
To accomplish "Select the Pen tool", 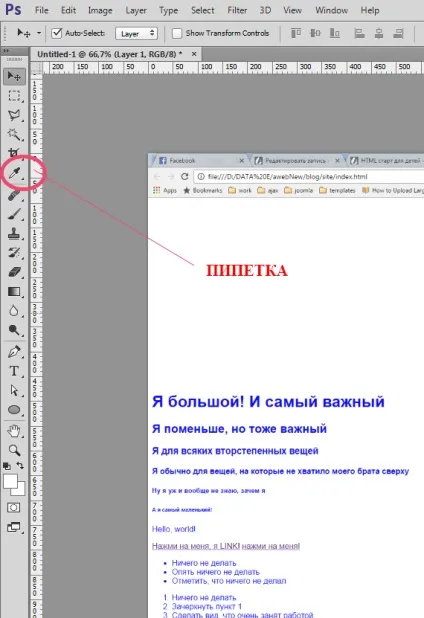I will point(14,352).
